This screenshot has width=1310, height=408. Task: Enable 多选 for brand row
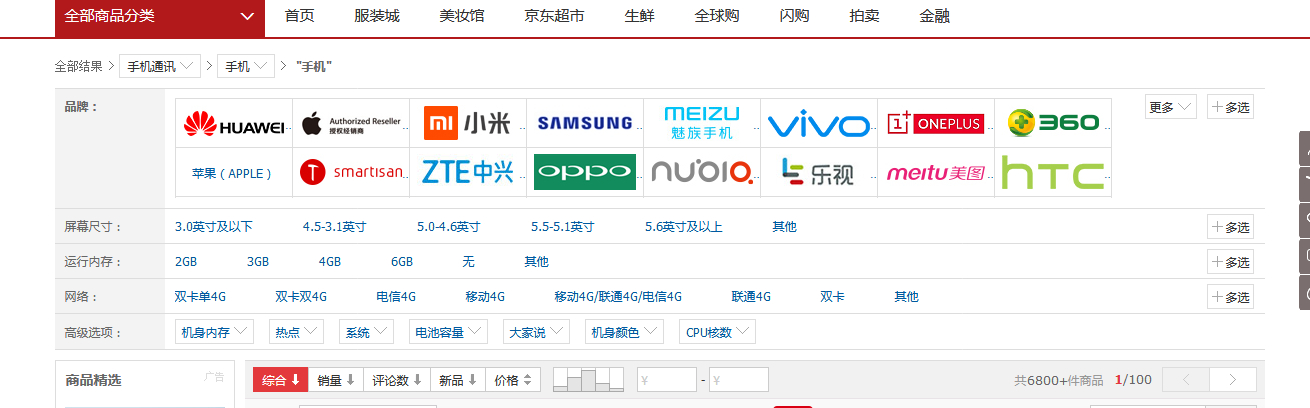[1230, 107]
